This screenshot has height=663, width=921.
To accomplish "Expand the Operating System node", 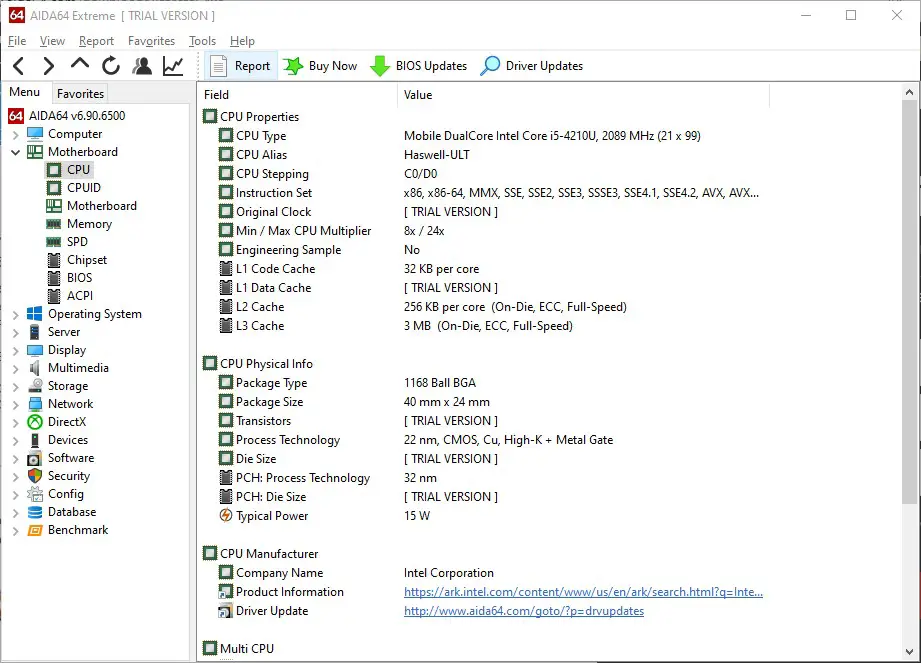I will click(16, 315).
